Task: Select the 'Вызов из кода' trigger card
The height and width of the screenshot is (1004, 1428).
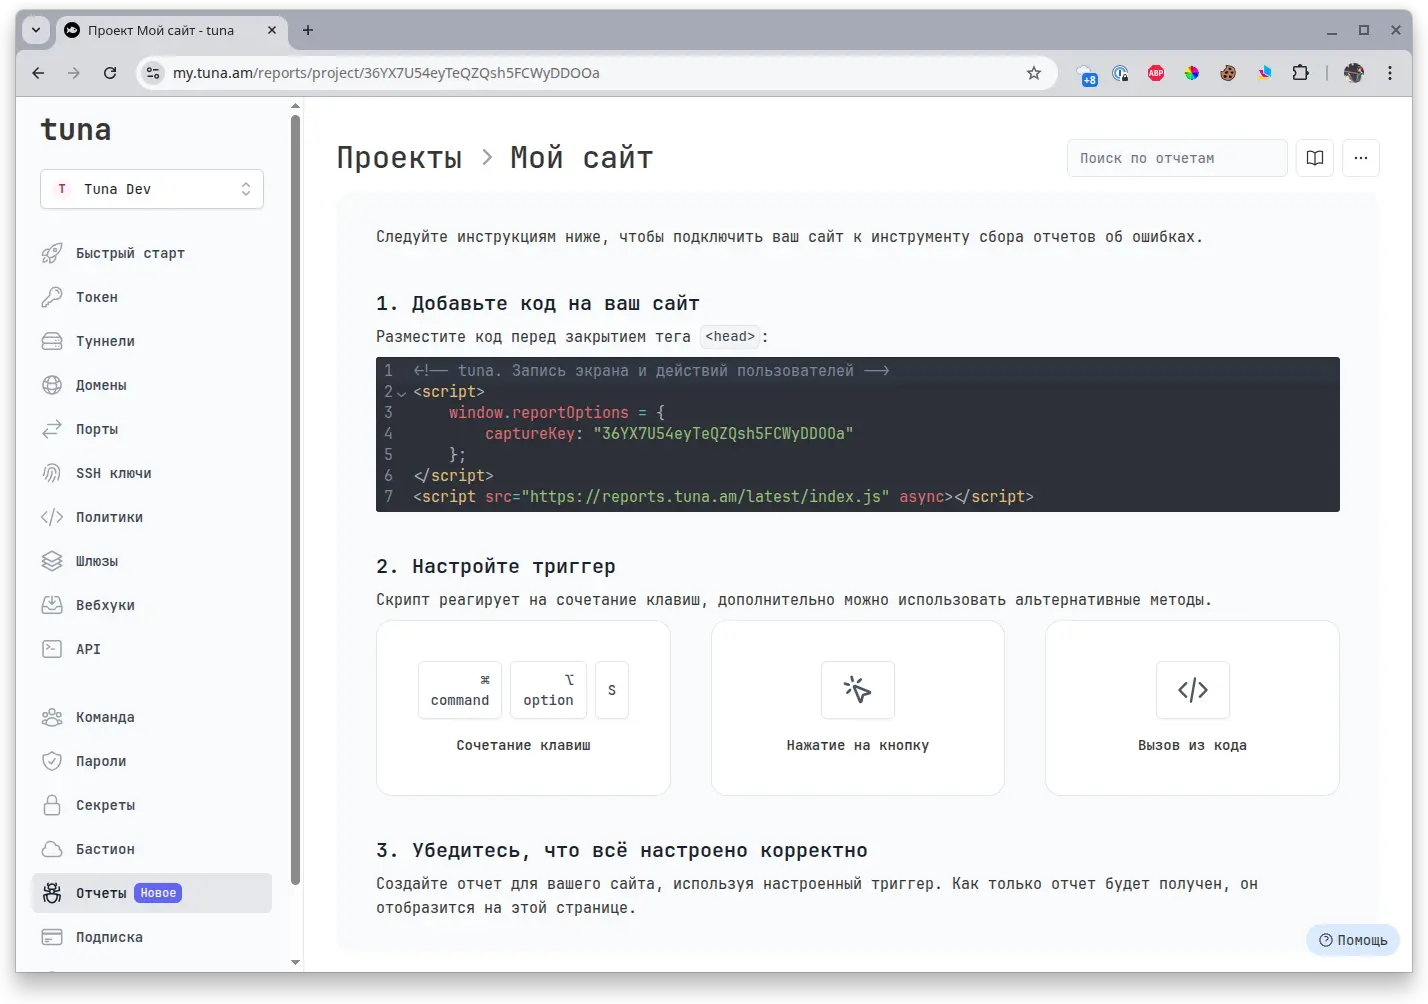Action: tap(1191, 708)
